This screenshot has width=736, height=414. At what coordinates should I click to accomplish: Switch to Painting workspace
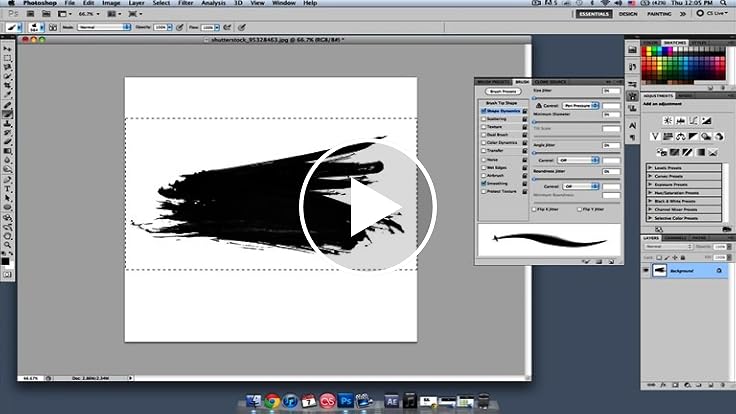659,14
